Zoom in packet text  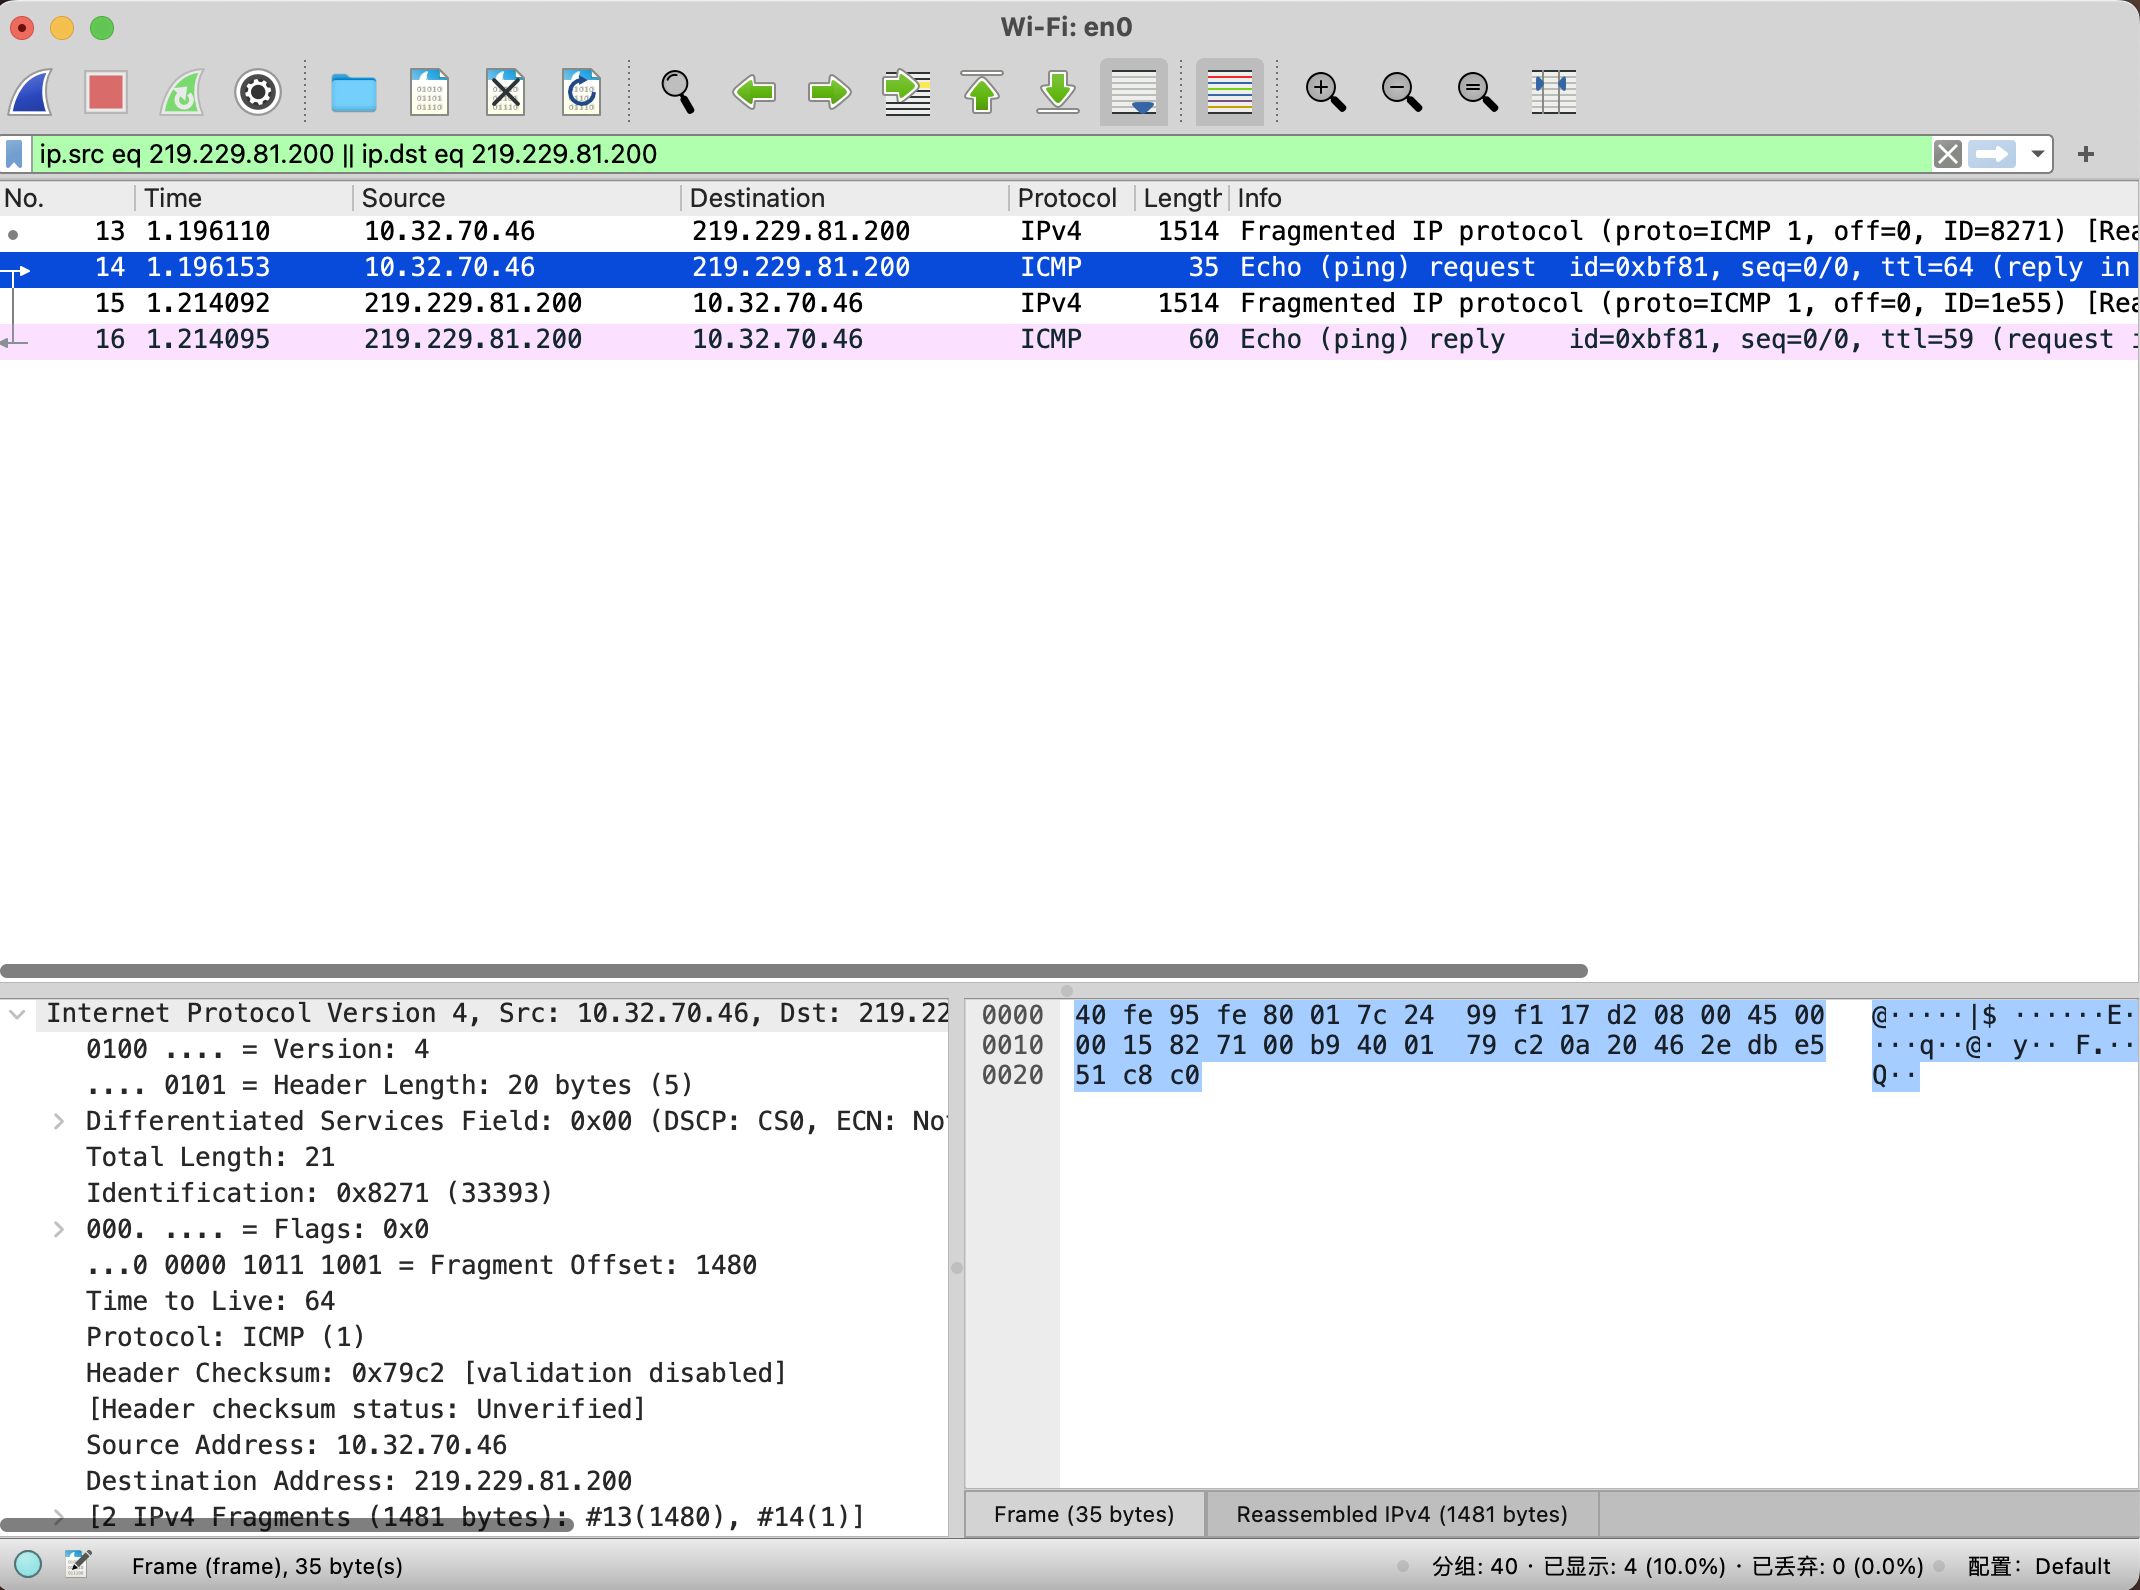tap(1325, 92)
